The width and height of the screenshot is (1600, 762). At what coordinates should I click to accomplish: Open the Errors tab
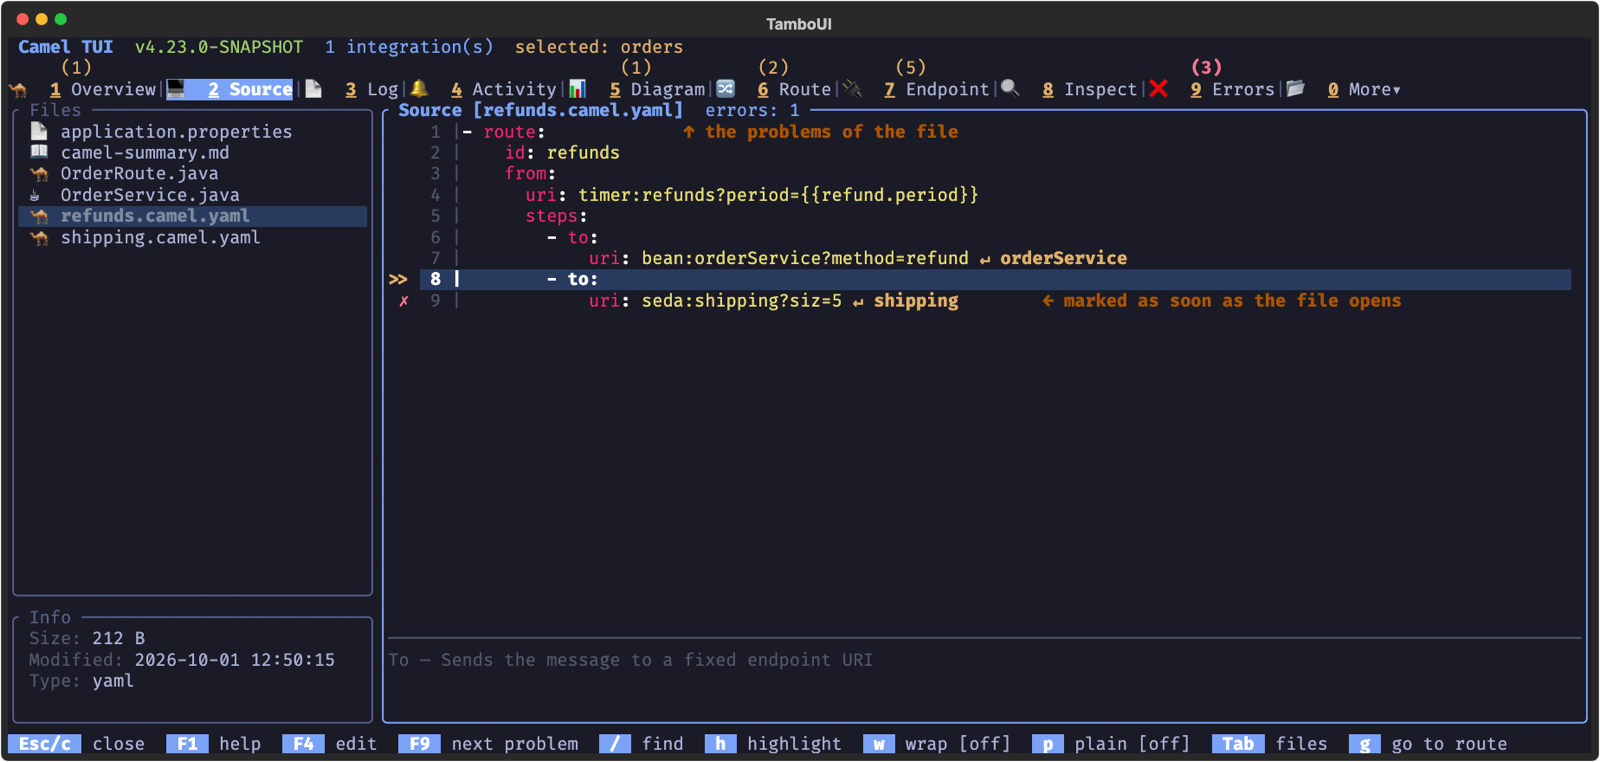(x=1233, y=89)
